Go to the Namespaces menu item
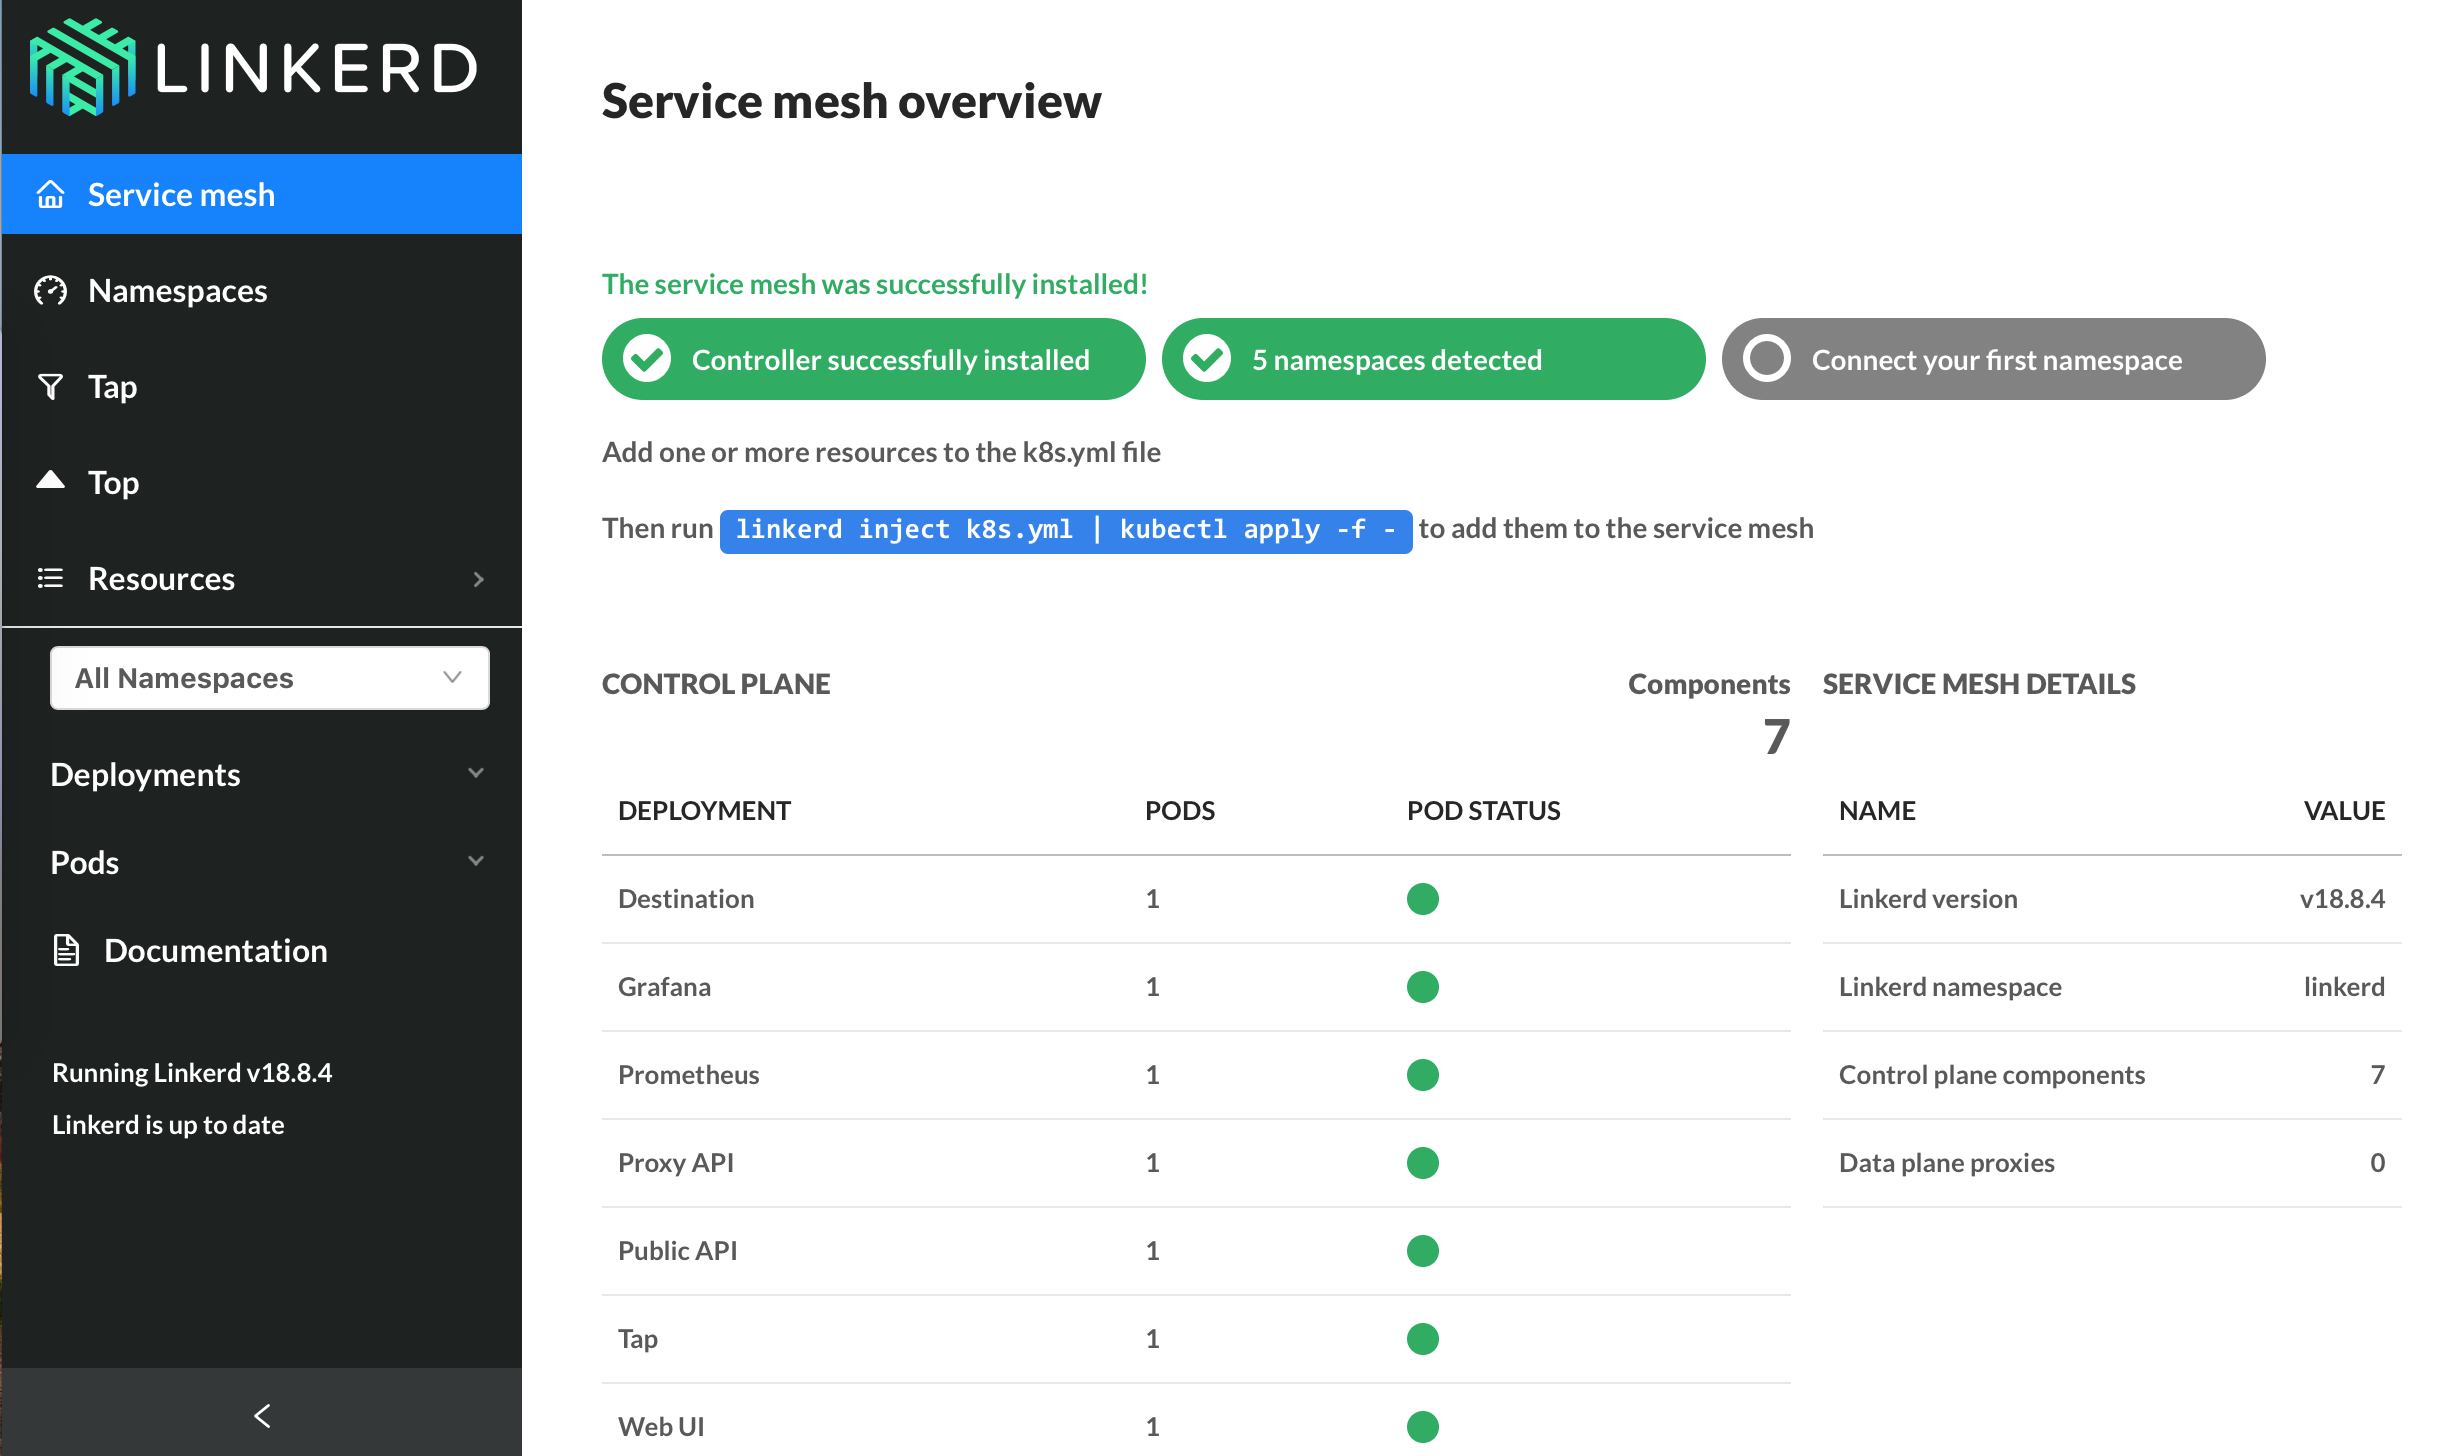The height and width of the screenshot is (1456, 2440). (x=178, y=290)
